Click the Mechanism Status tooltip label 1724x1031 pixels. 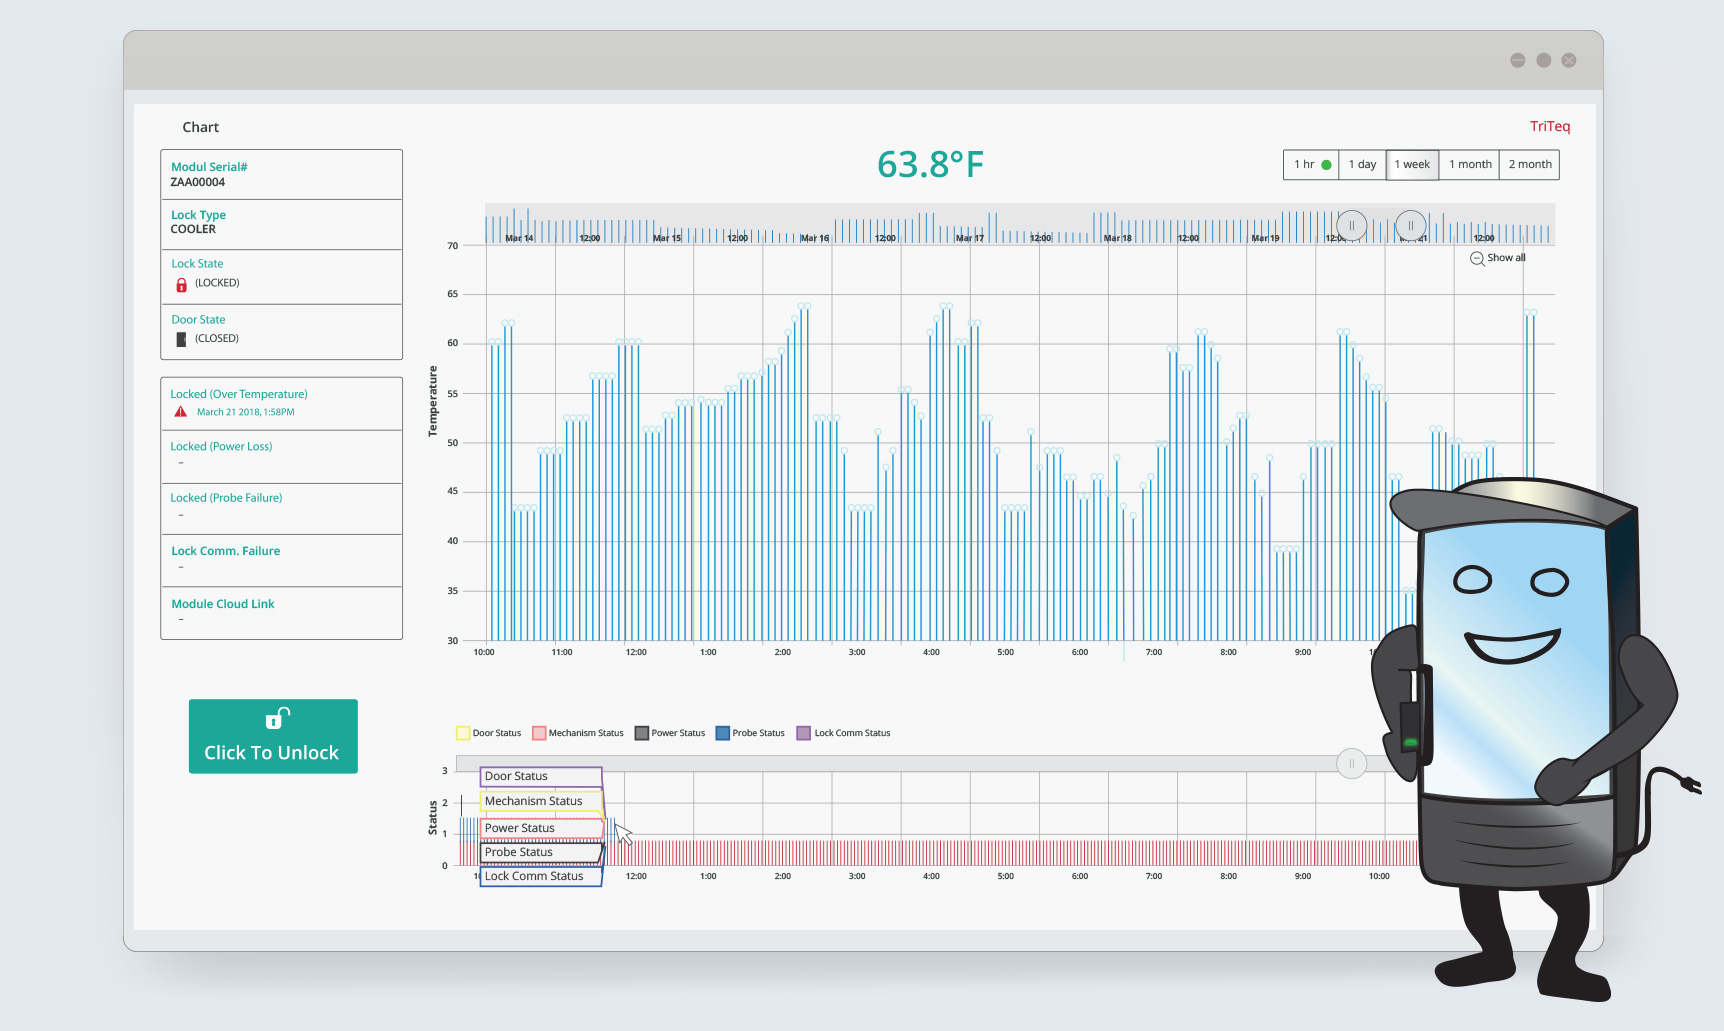[x=541, y=801]
